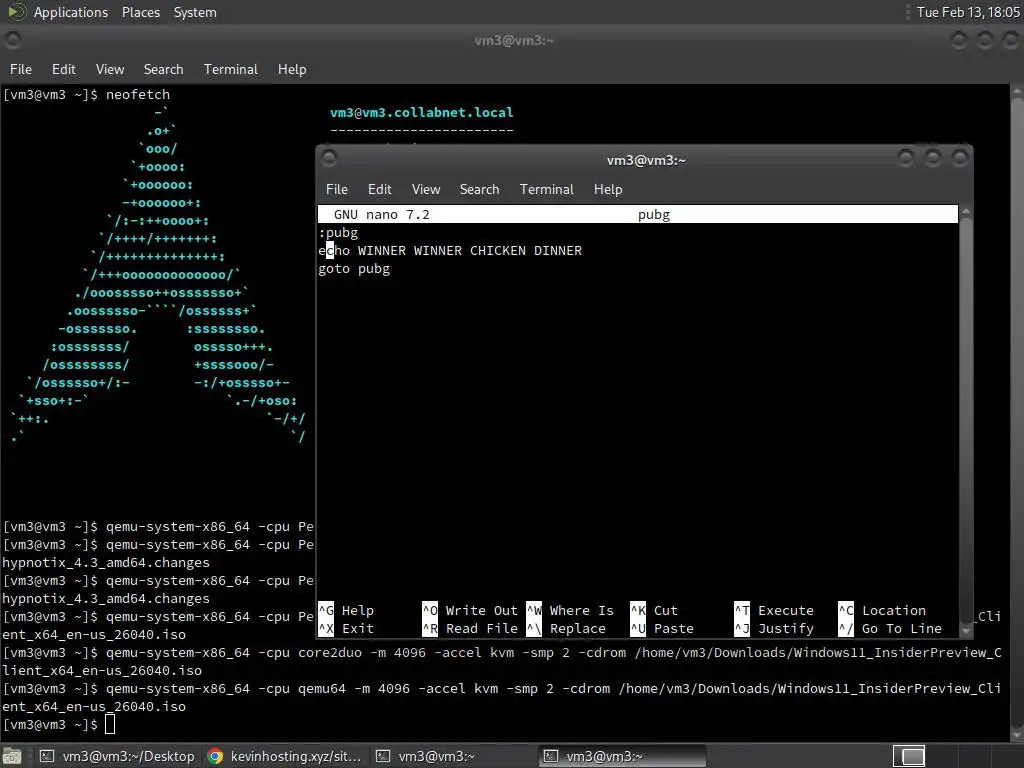The image size is (1024, 768).
Task: Click the ':pubg' line in nano
Action: coord(338,232)
